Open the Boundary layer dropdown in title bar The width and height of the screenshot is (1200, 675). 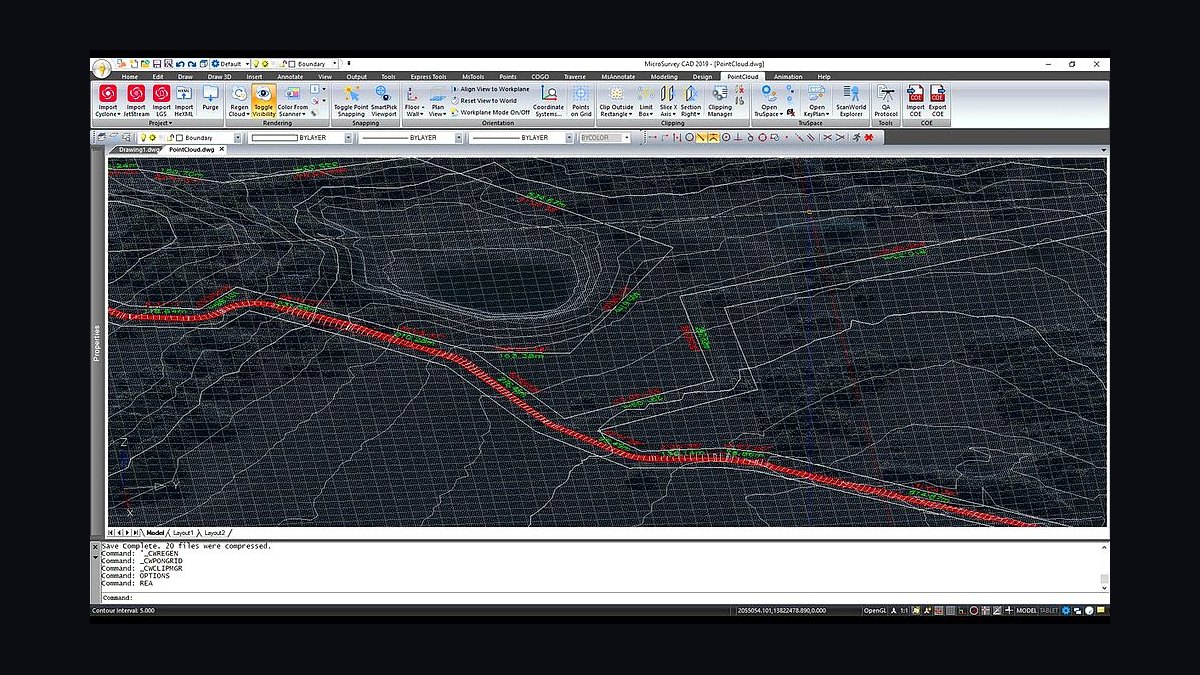pos(334,64)
